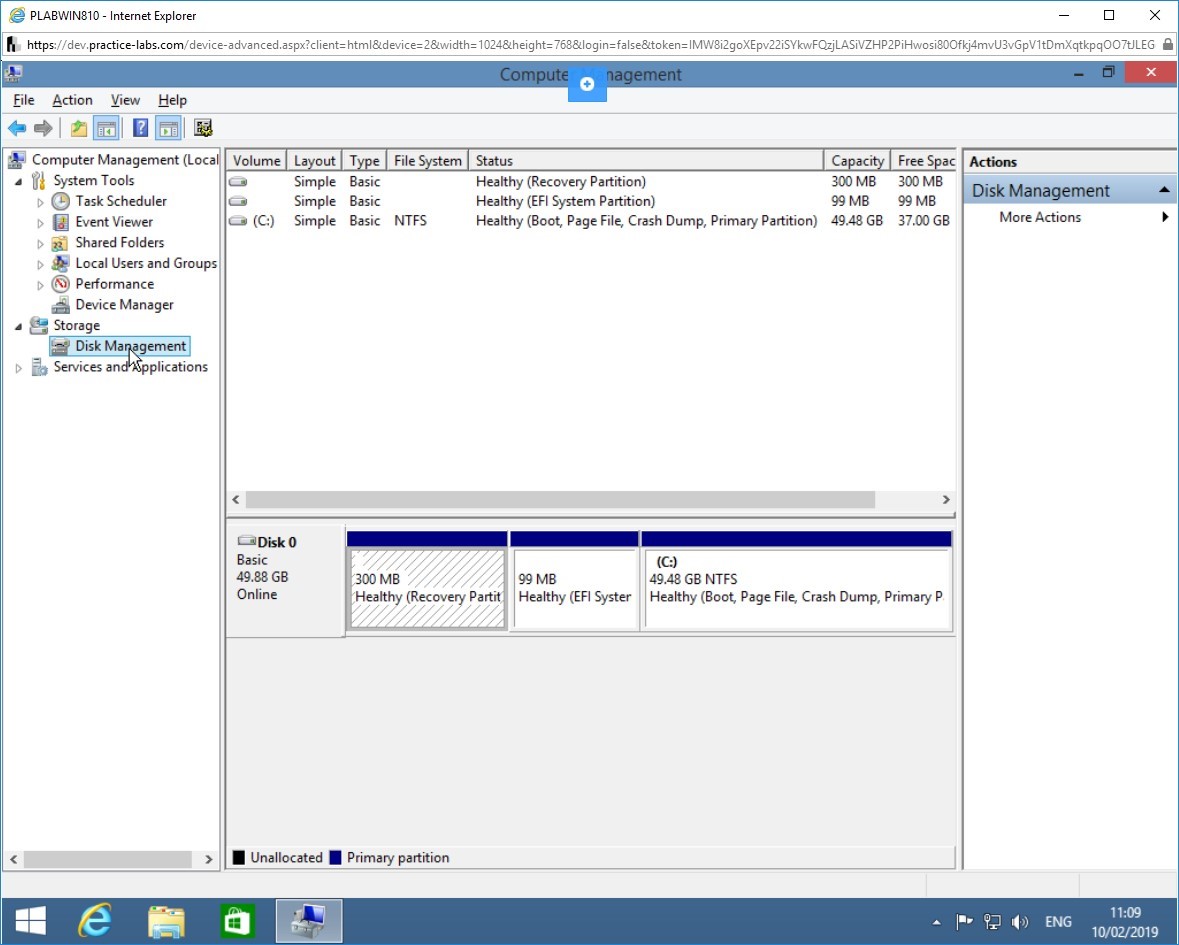Toggle Show/Hide Console Tree toolbar icon
This screenshot has height=945, width=1179.
pyautogui.click(x=106, y=129)
